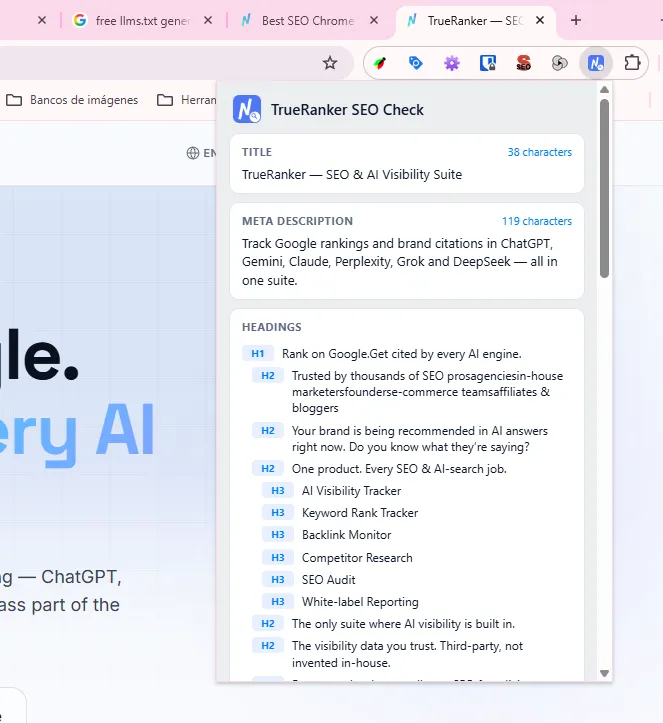This screenshot has height=723, width=663.
Task: Click H3 'Keyword Rank Tracker'
Action: click(360, 513)
